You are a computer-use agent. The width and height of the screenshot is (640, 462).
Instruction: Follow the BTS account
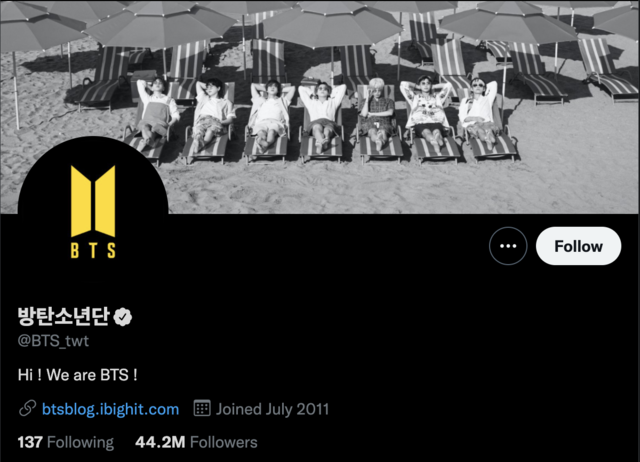point(578,246)
